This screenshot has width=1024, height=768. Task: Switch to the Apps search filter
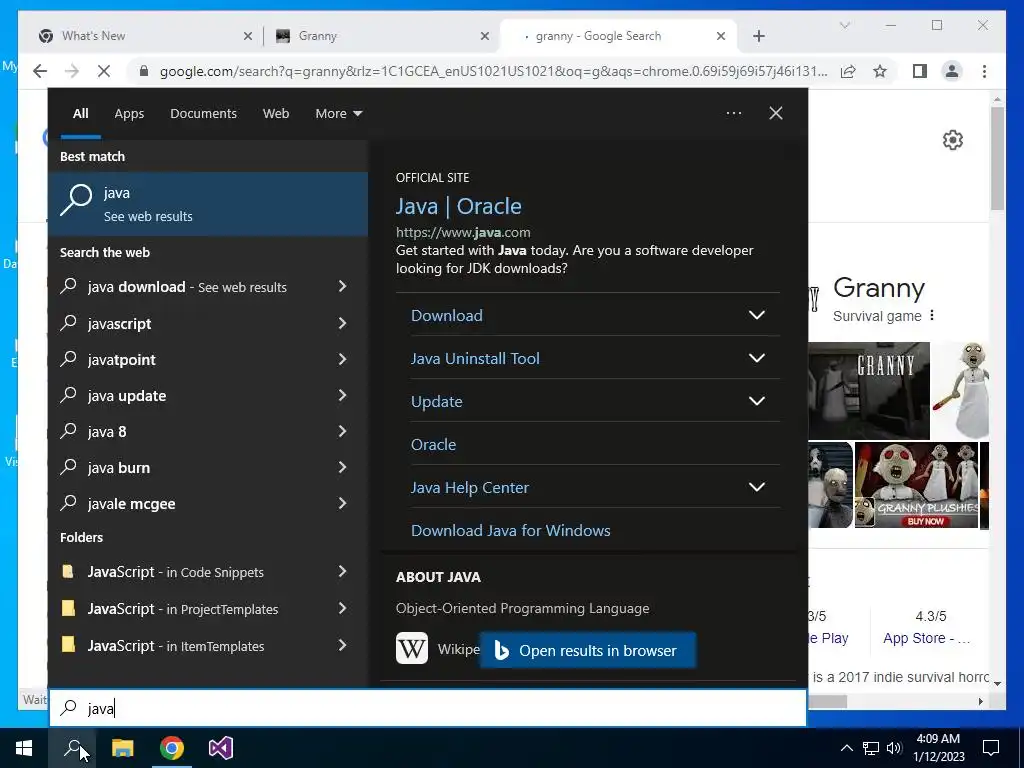point(129,114)
